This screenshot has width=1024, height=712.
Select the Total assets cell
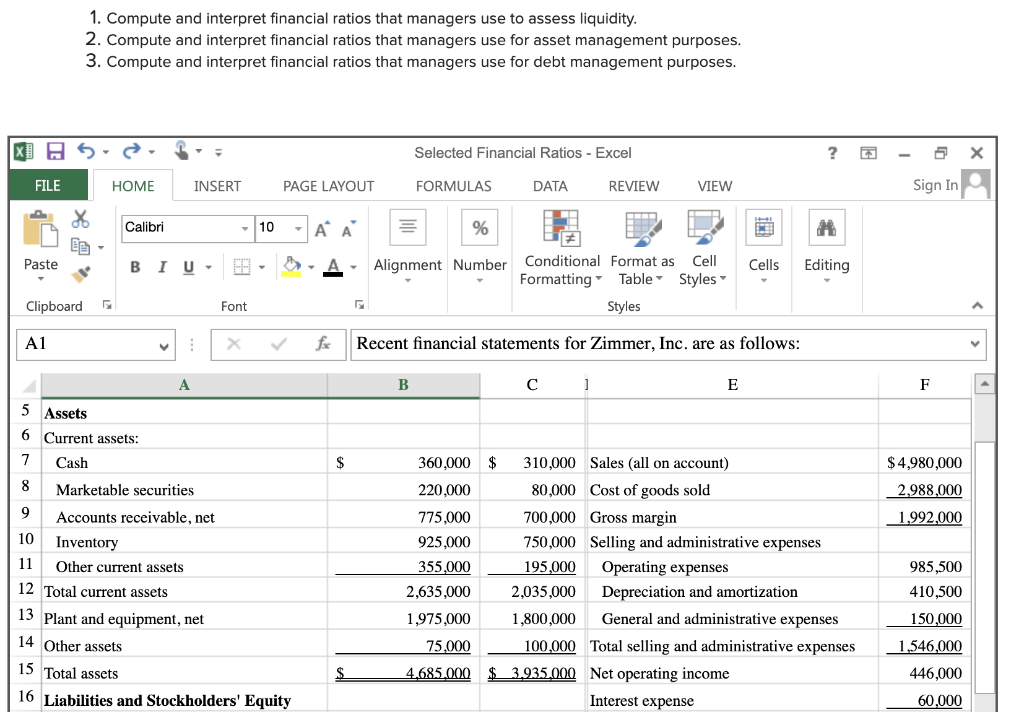point(184,673)
